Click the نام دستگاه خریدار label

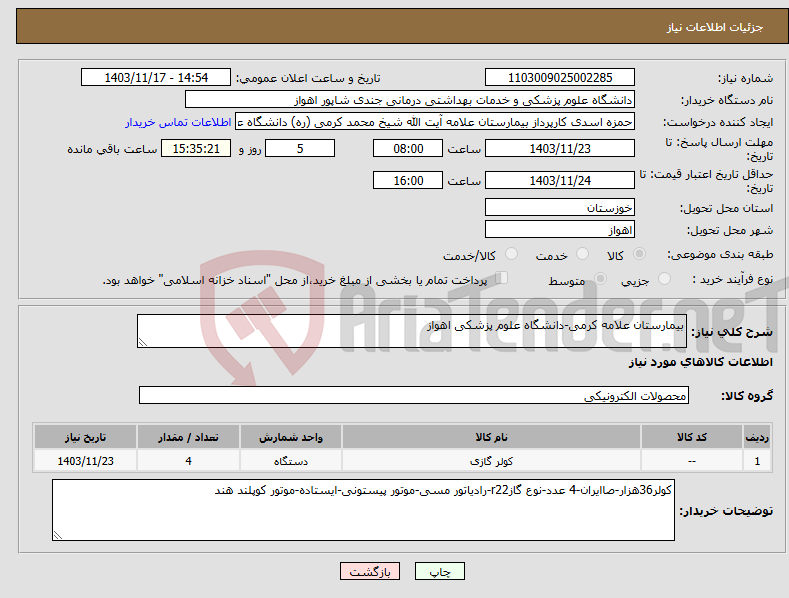727,100
